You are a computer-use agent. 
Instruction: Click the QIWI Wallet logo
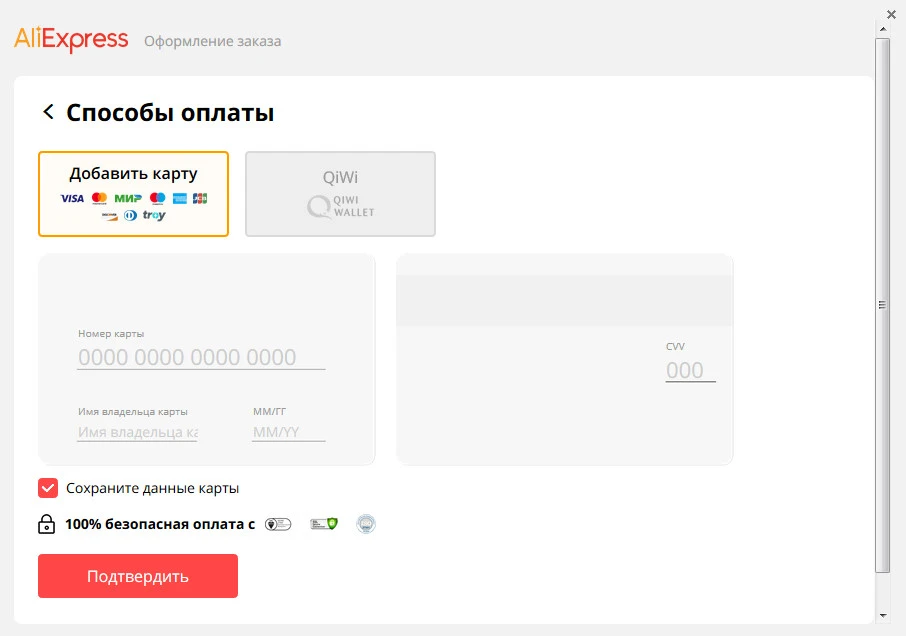pos(341,206)
